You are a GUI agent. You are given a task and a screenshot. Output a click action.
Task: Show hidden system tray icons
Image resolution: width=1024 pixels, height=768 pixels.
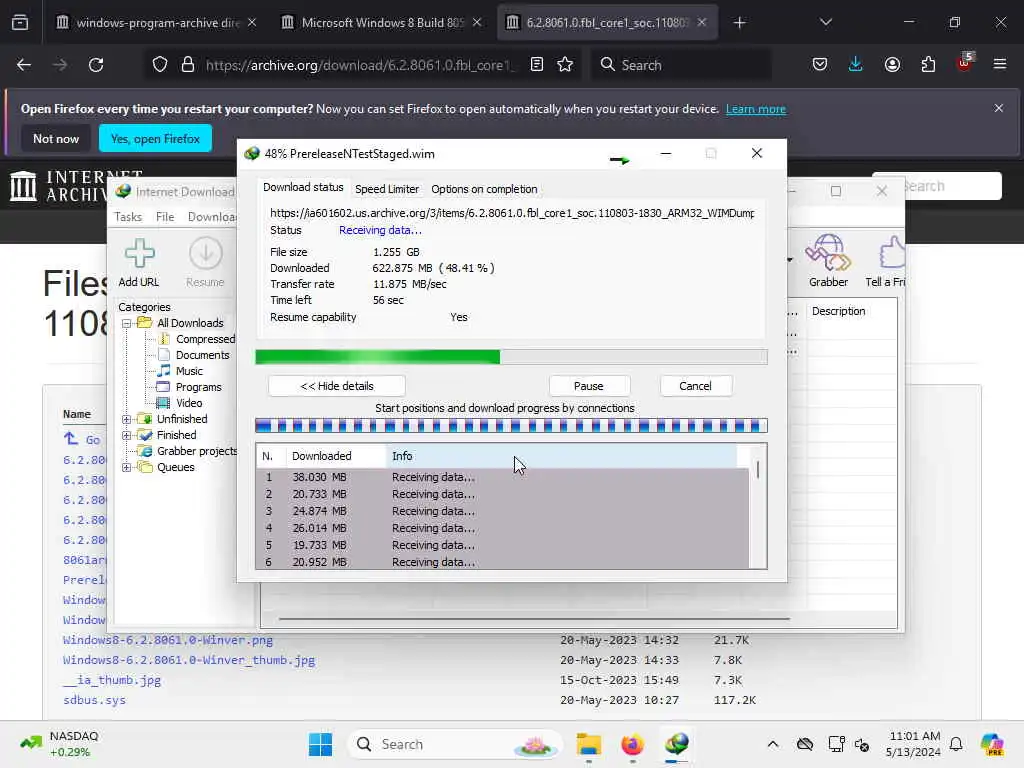click(773, 744)
